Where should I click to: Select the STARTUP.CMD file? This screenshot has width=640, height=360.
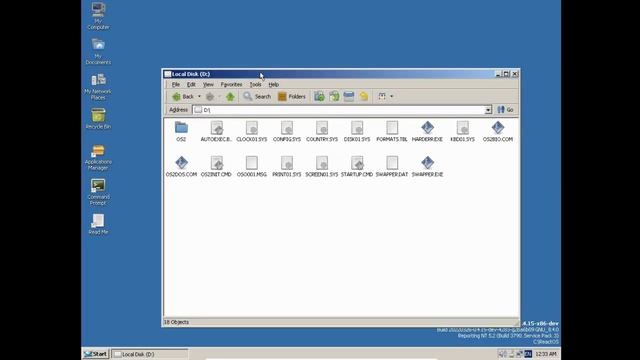tap(357, 167)
